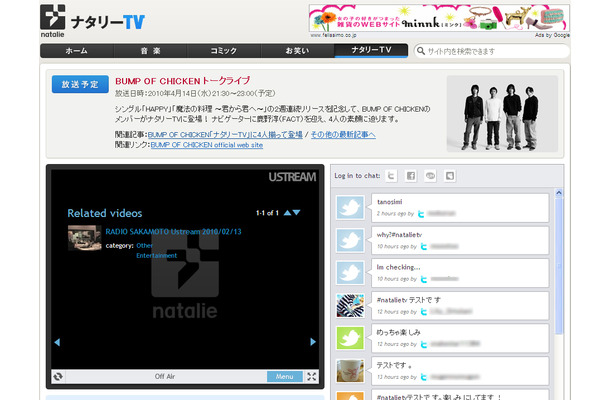This screenshot has width=610, height=400.
Task: Go to previous related videos page (up arrow)
Action: 287,212
